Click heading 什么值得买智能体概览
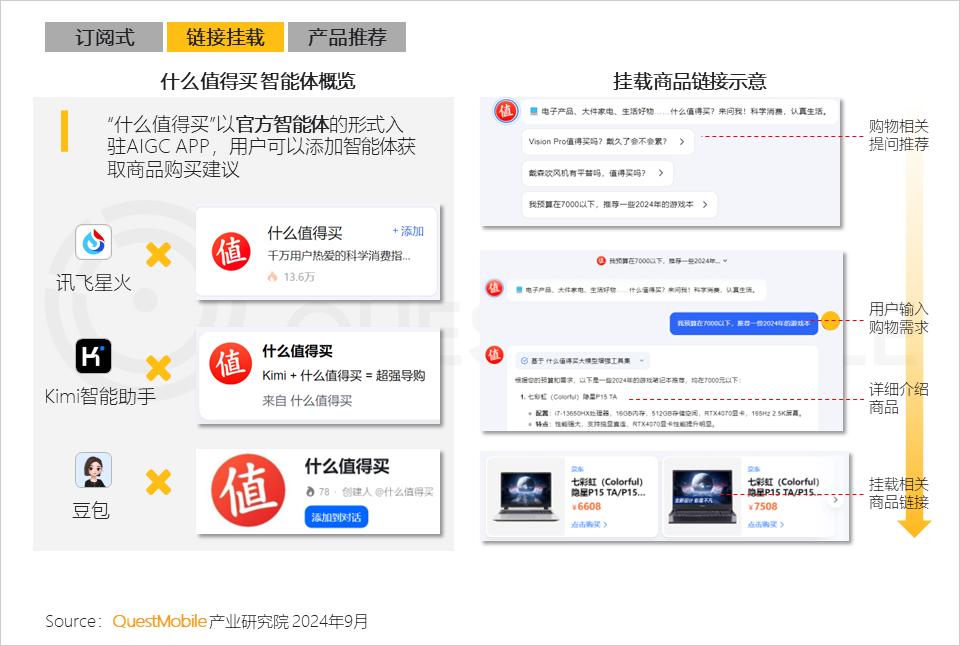This screenshot has height=646, width=960. pyautogui.click(x=258, y=81)
